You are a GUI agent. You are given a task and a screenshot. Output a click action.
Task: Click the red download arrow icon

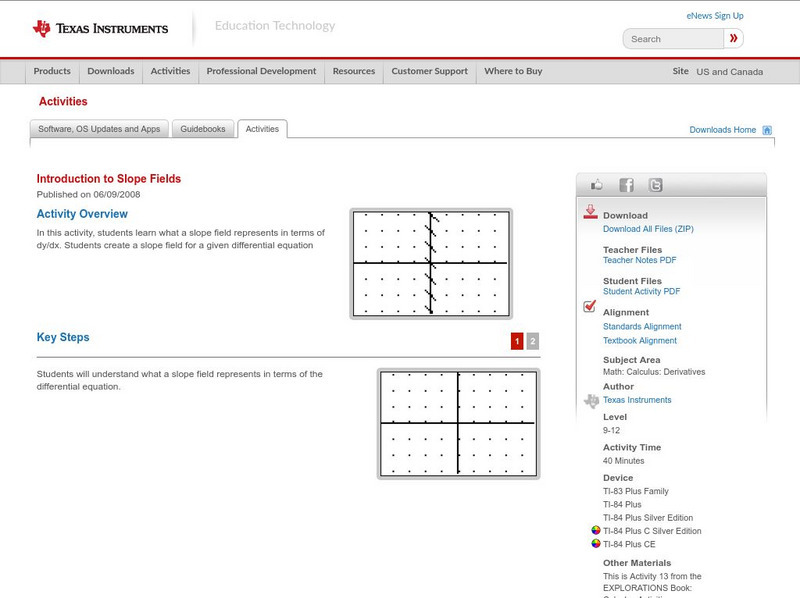590,212
